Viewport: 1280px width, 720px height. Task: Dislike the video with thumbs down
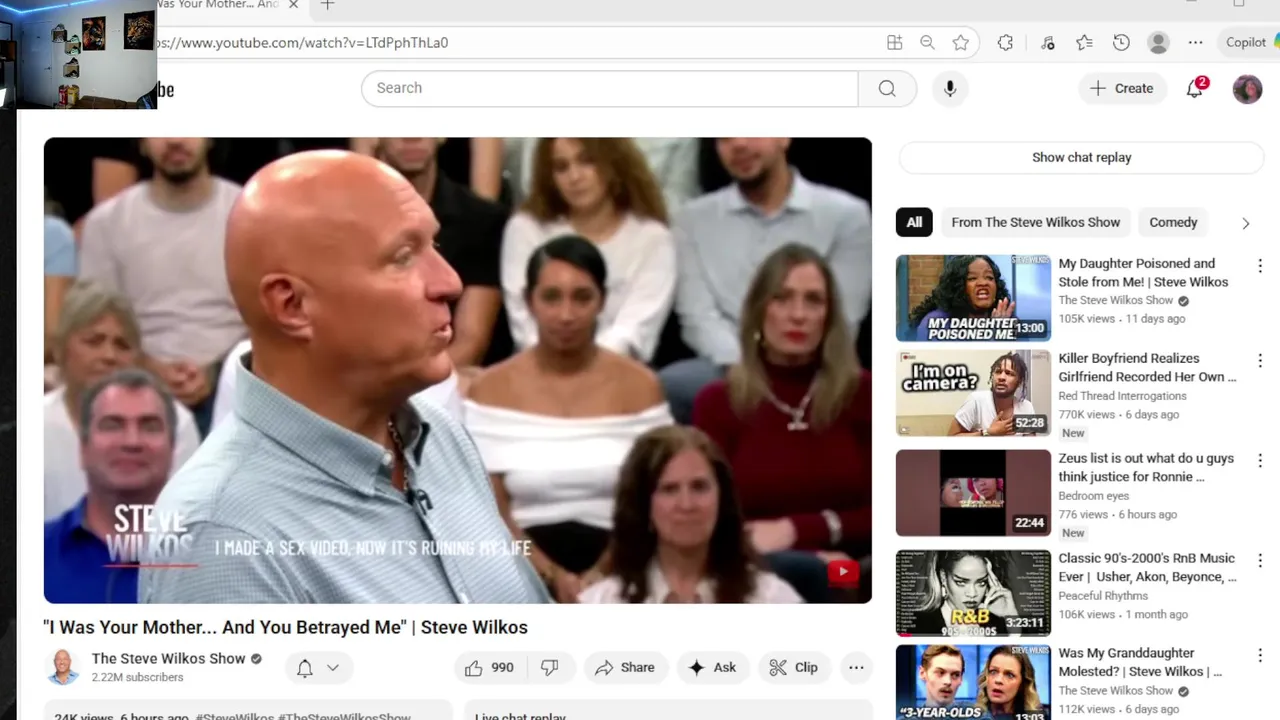pos(550,667)
